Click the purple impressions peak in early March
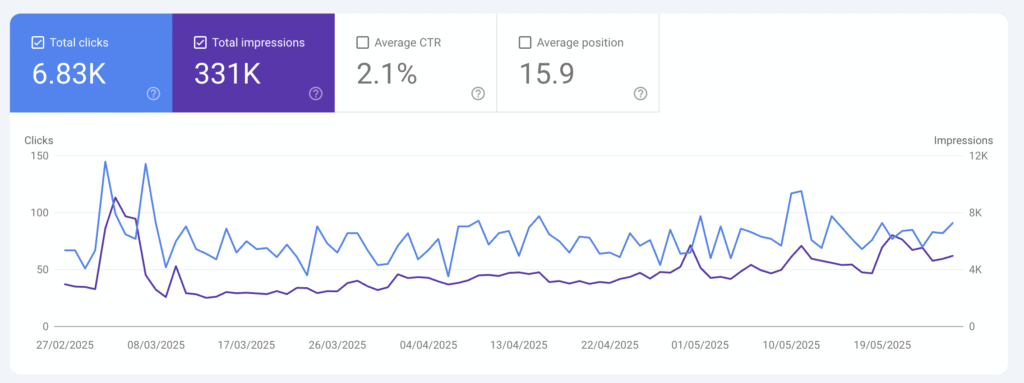The height and width of the screenshot is (383, 1024). tap(116, 197)
